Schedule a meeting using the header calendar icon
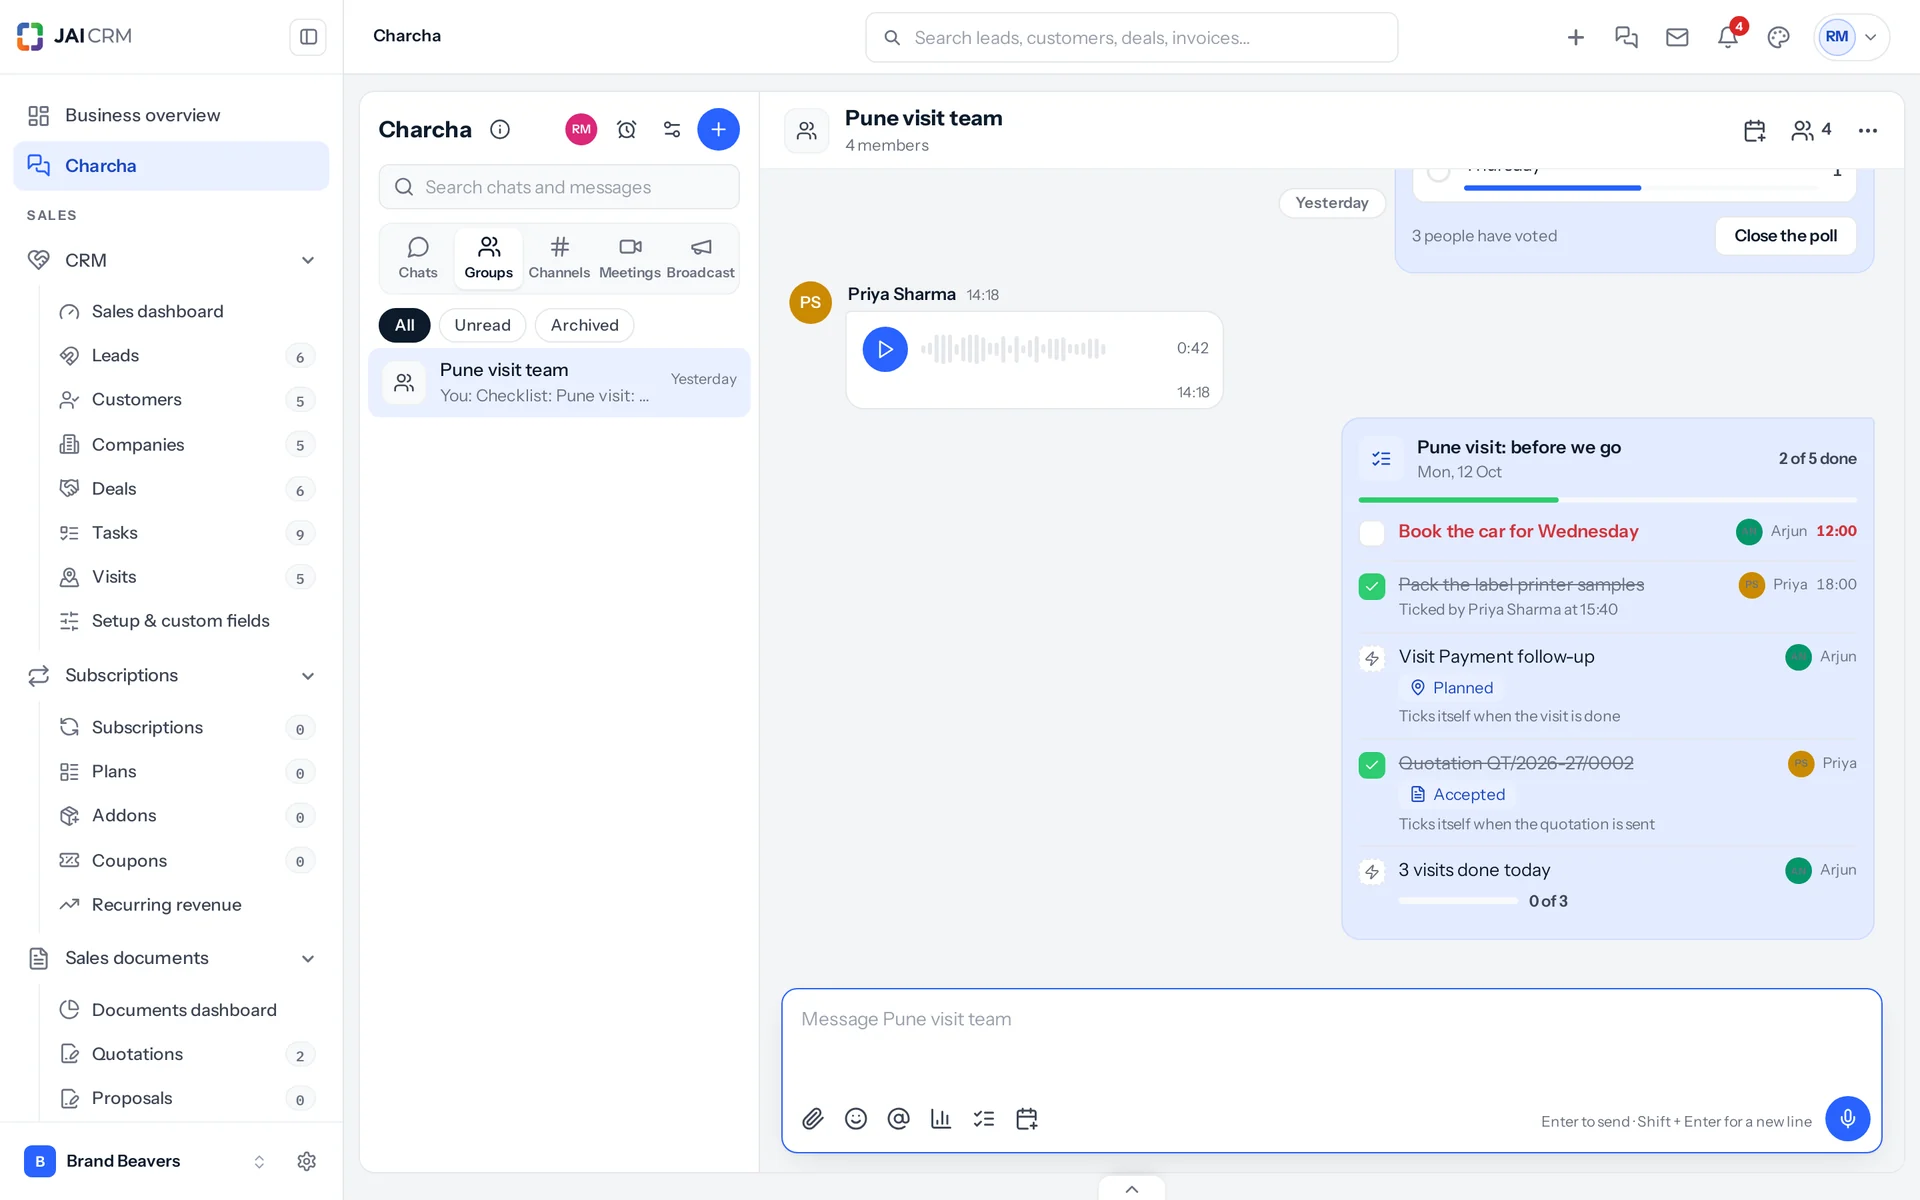The width and height of the screenshot is (1920, 1200). [x=1755, y=131]
